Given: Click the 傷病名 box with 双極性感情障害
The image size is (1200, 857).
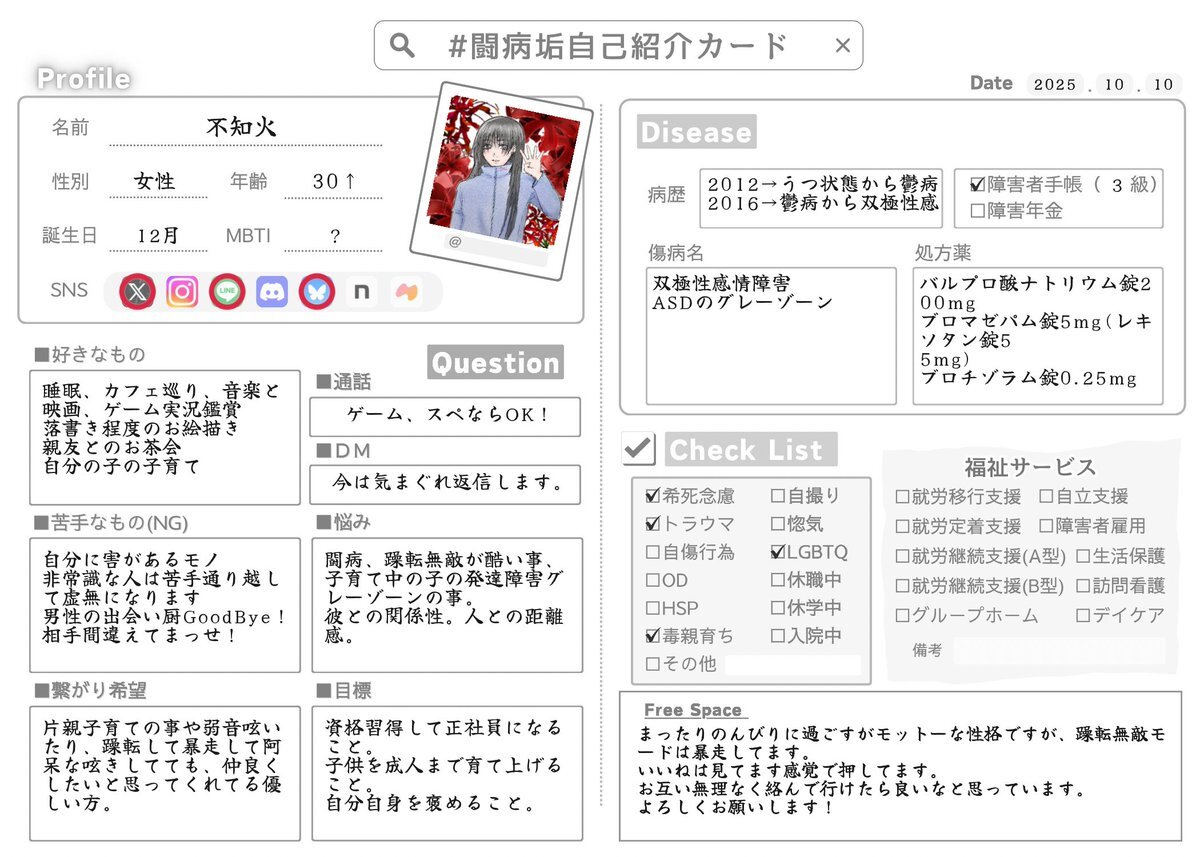Looking at the screenshot, I should coord(771,335).
